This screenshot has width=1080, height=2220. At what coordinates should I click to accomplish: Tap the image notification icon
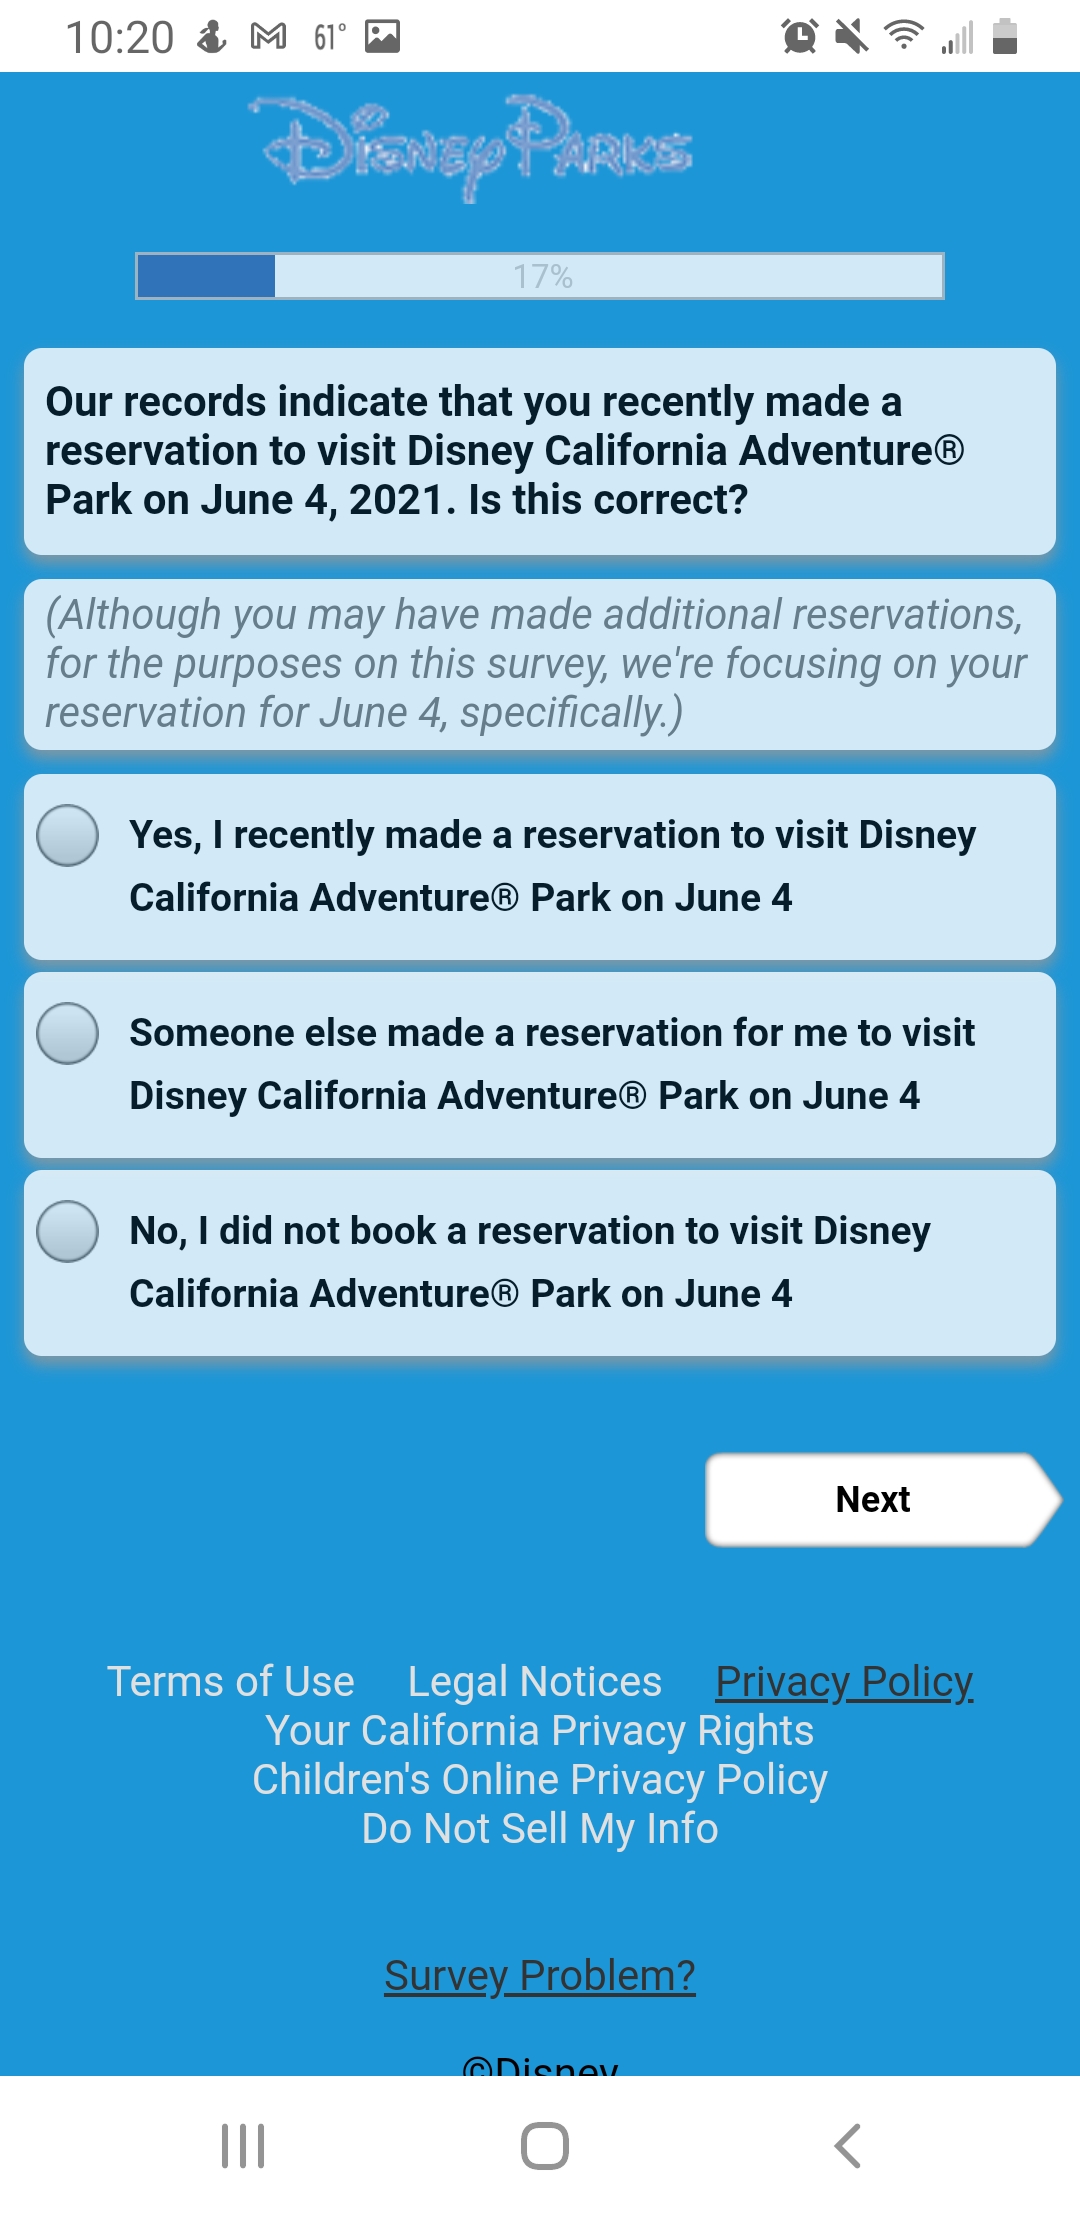point(382,37)
